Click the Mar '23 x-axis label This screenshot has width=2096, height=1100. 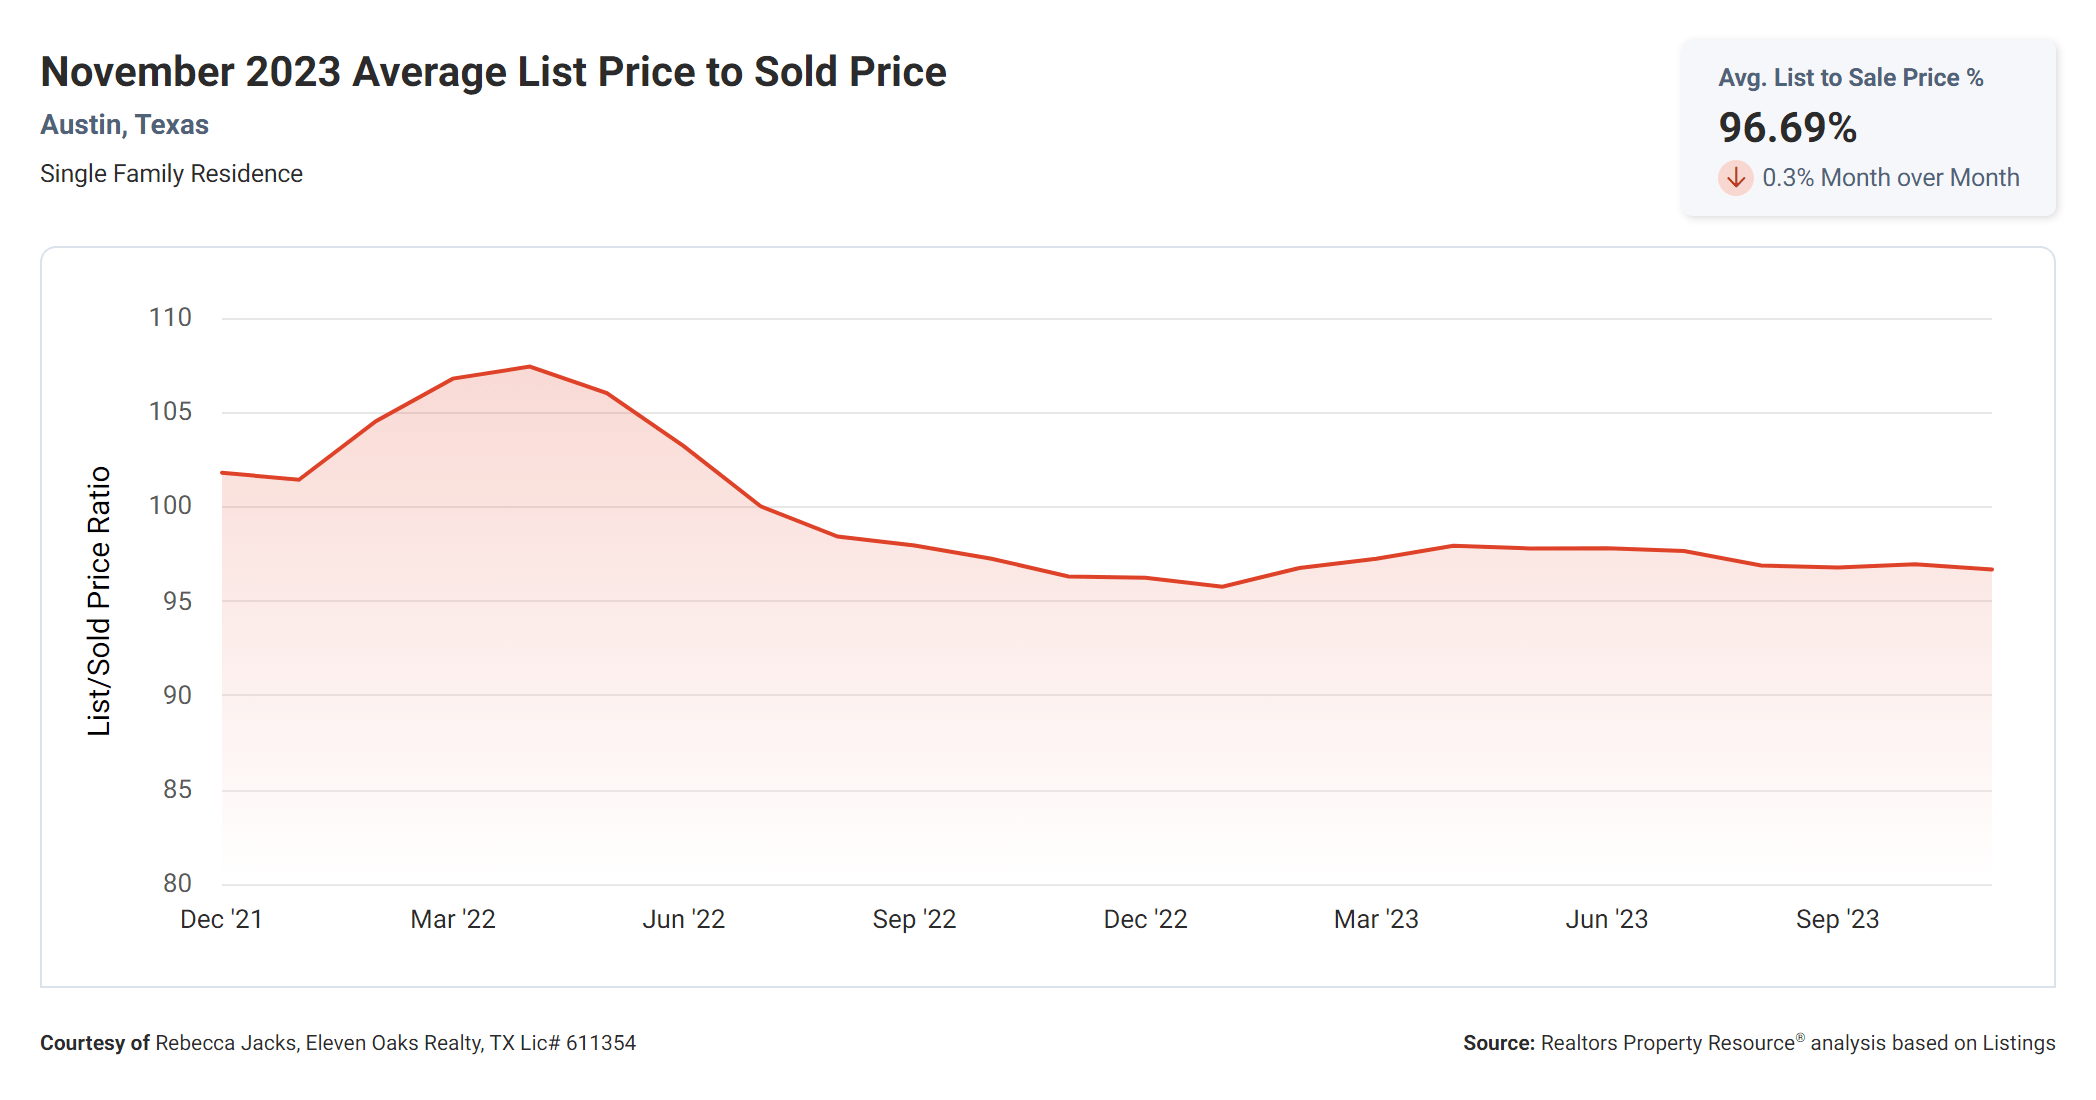click(1376, 919)
